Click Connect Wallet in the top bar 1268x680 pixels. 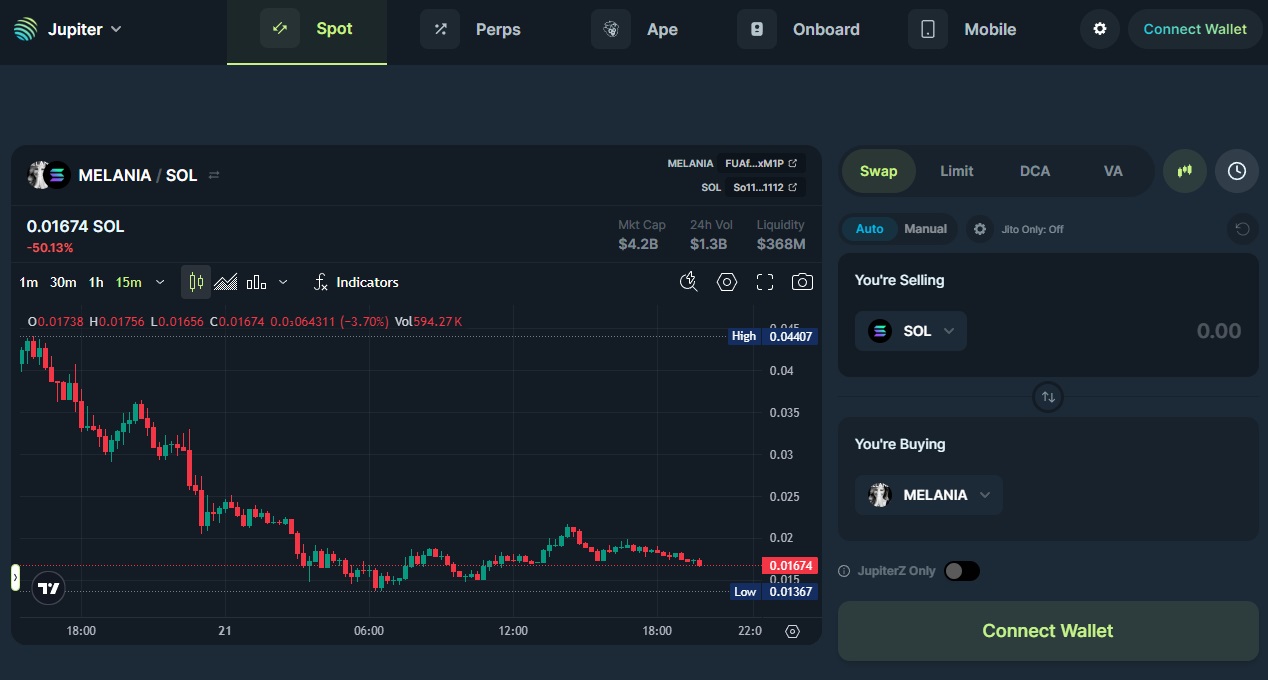(1195, 29)
